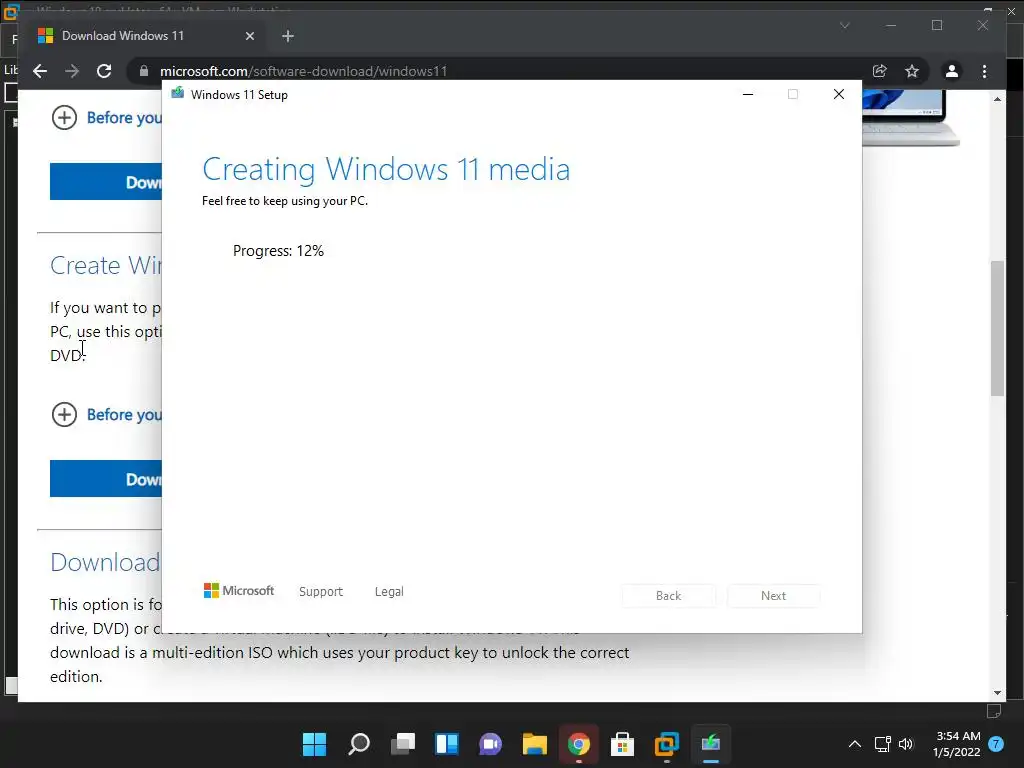The image size is (1024, 768).
Task: Close the Download Windows 11 tab
Action: coord(249,36)
